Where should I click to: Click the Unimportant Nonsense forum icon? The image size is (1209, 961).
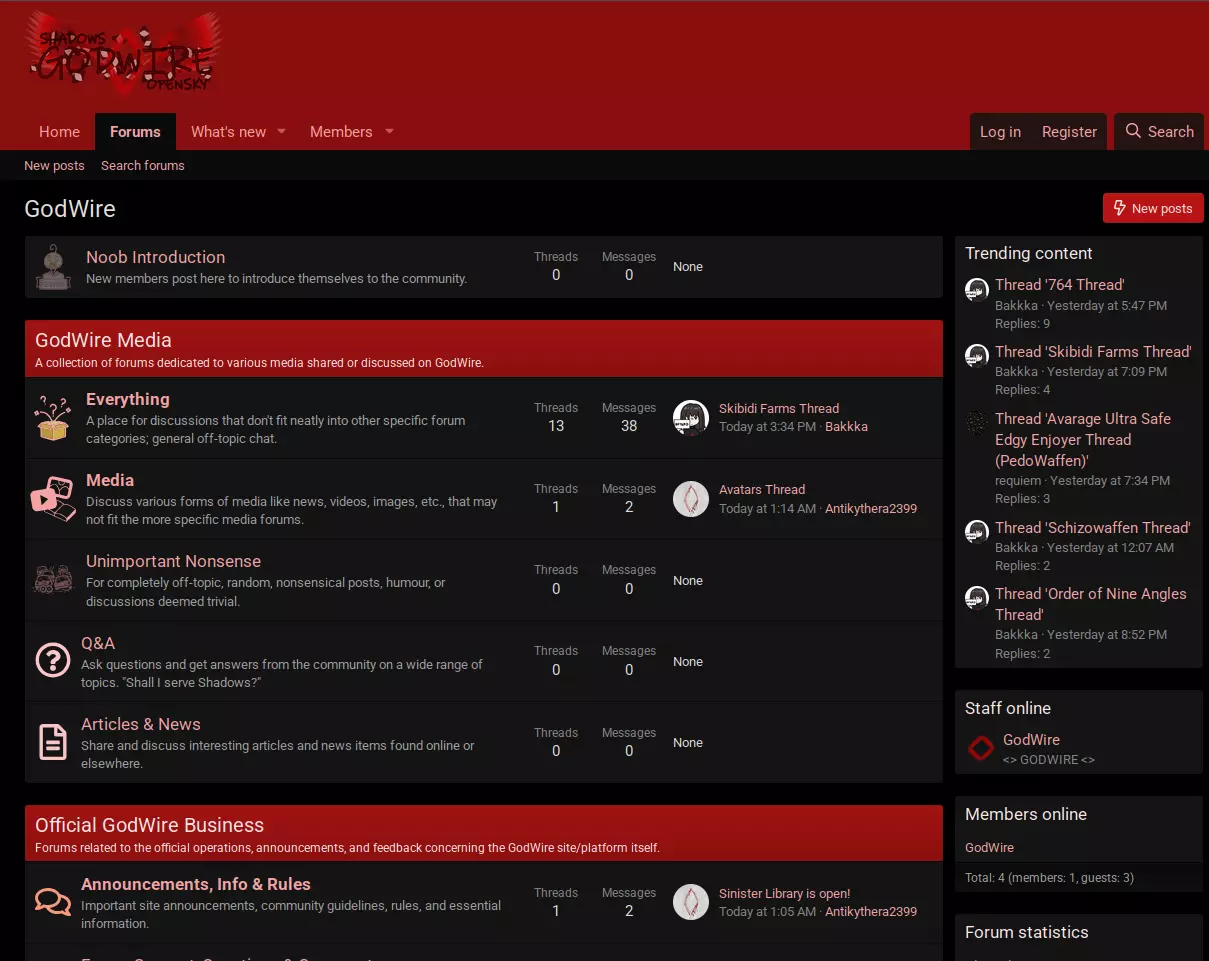53,580
